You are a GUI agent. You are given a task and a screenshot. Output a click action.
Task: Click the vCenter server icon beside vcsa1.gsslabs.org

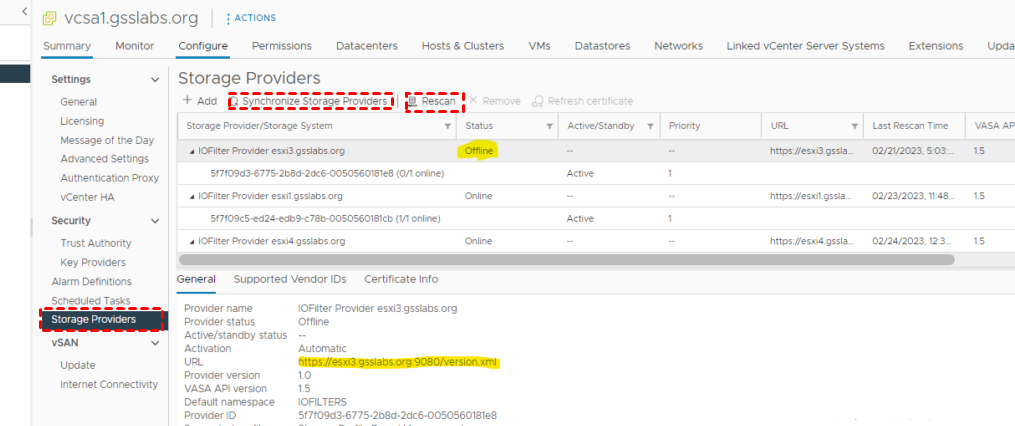pos(49,18)
